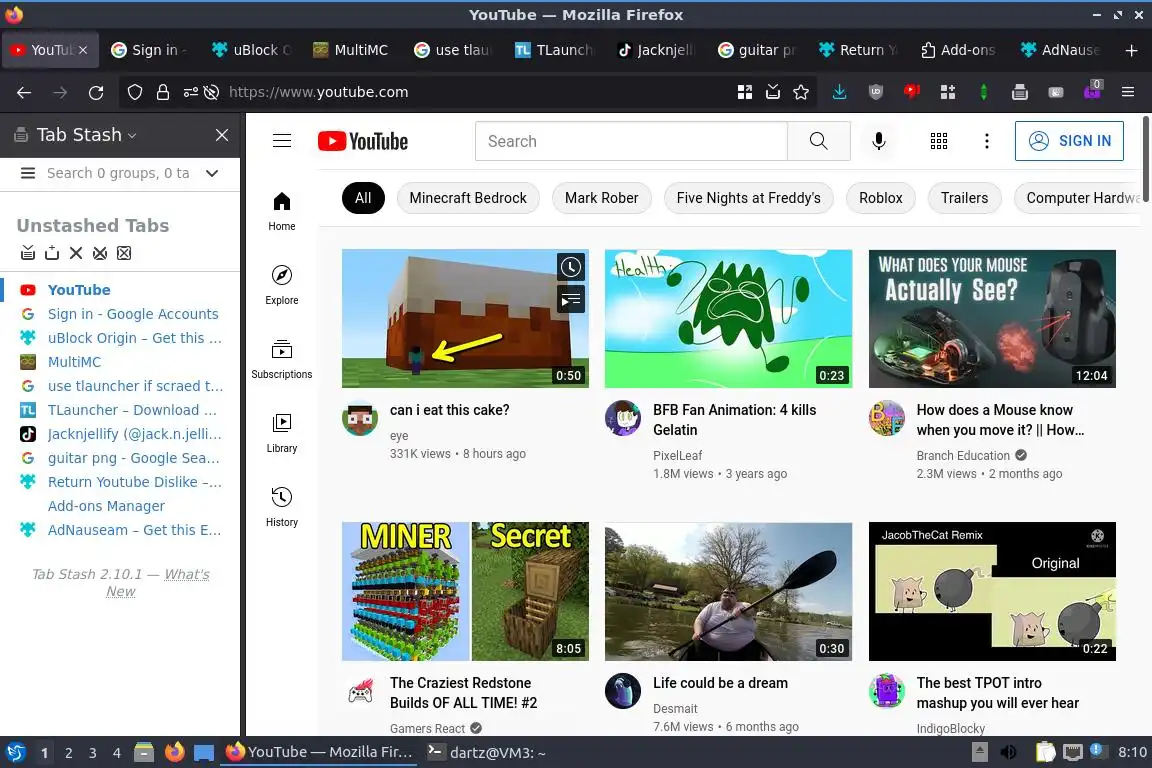Screen dimensions: 1152x768
Task: Open BFB Fan Animation video title
Action: (x=735, y=420)
